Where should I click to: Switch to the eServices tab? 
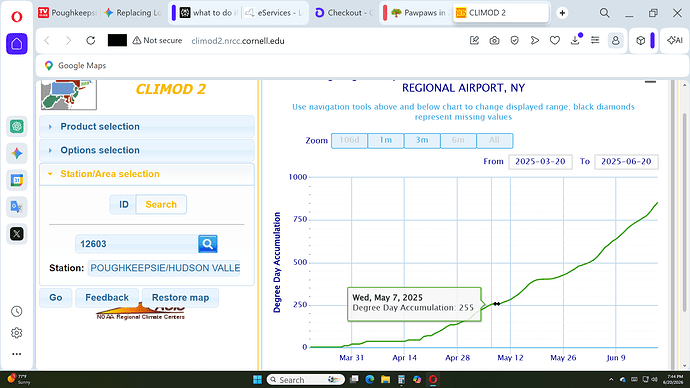274,13
